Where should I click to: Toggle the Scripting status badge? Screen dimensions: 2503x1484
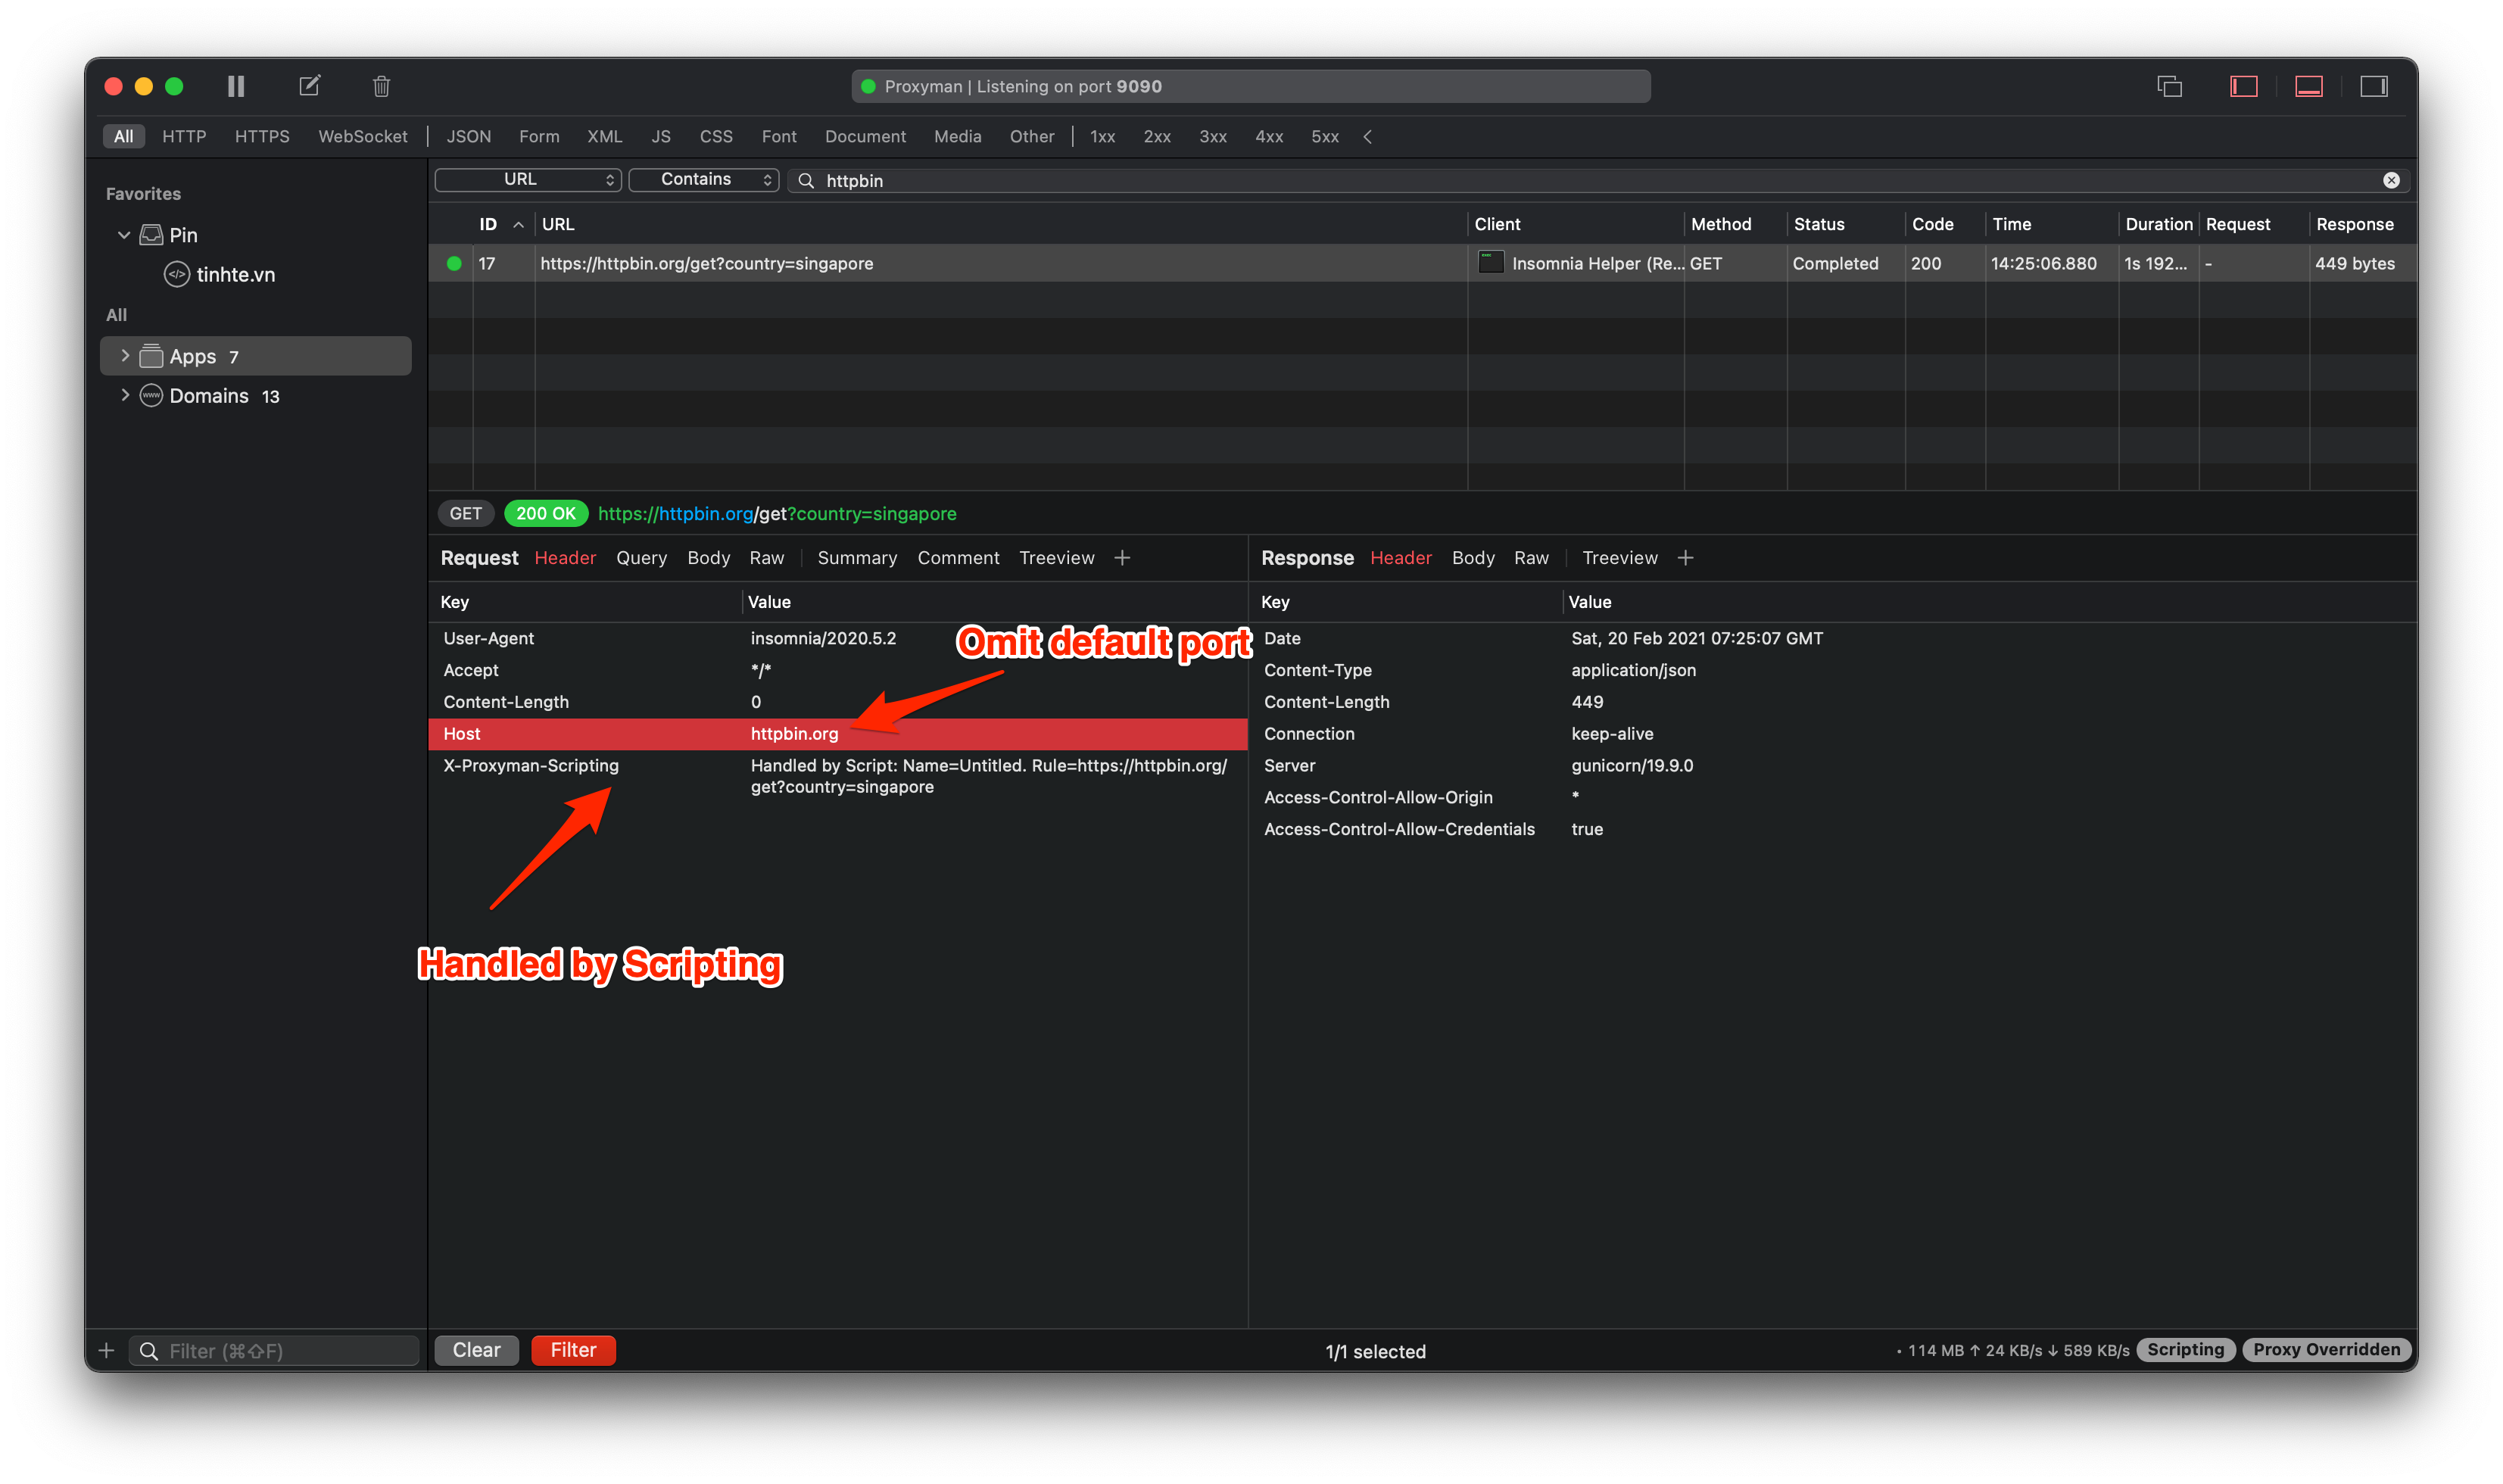pos(2185,1349)
